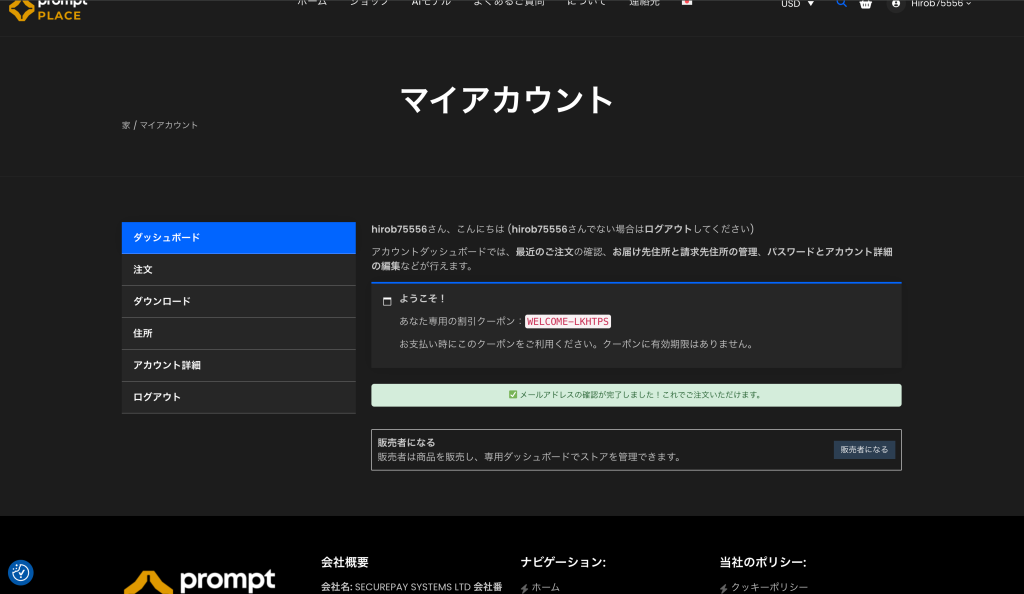Open the shopping cart basket icon
This screenshot has width=1024, height=594.
[866, 4]
